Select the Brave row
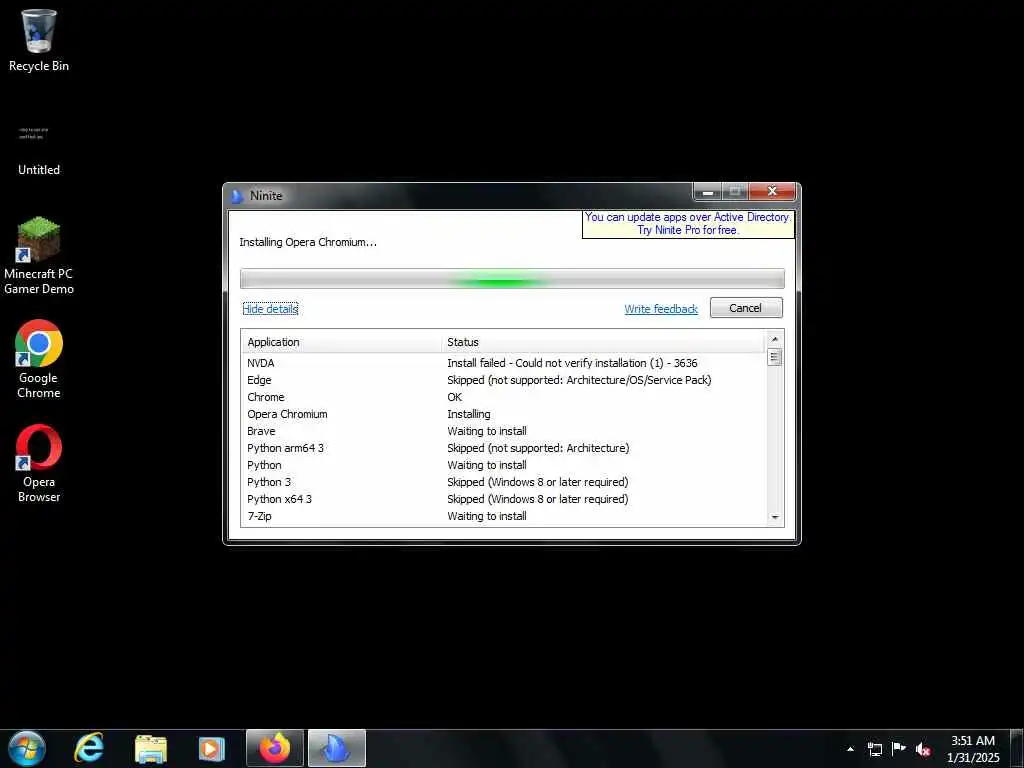Image resolution: width=1024 pixels, height=768 pixels. [x=504, y=431]
